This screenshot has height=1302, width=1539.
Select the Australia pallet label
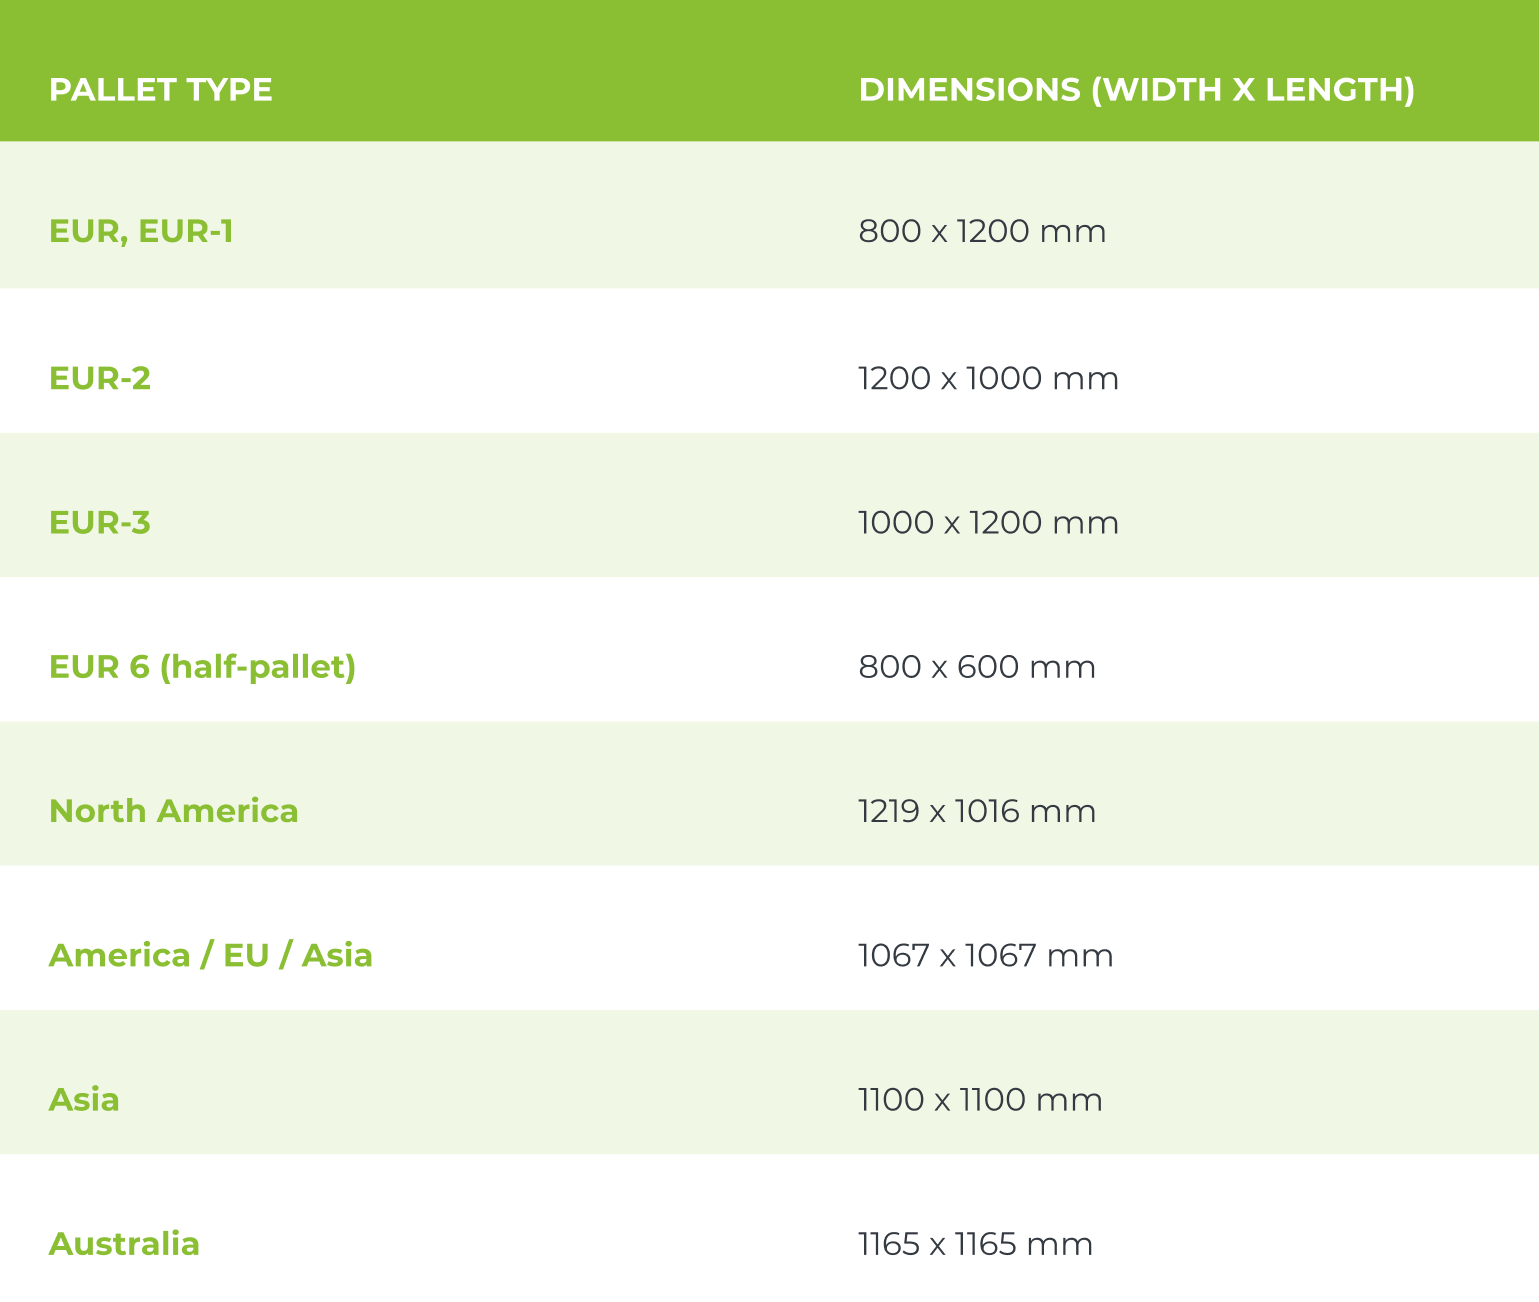124,1243
